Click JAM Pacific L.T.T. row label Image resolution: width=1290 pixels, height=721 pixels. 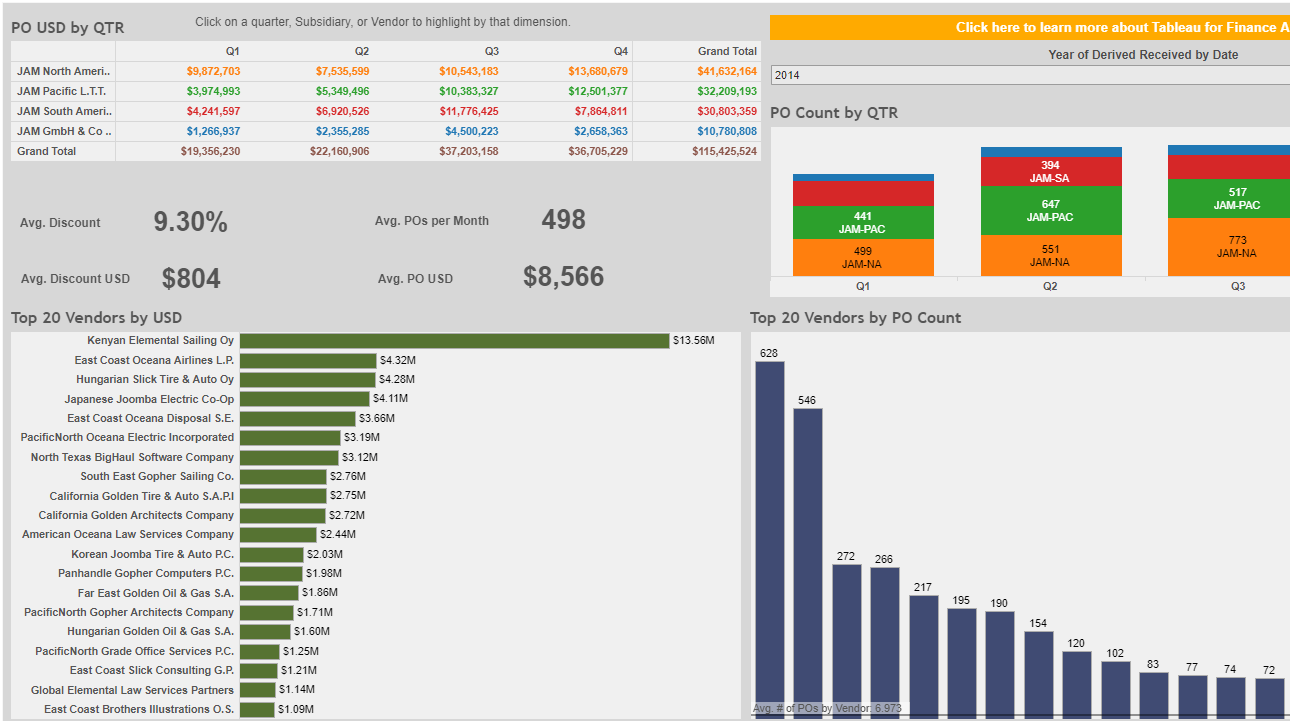click(64, 92)
